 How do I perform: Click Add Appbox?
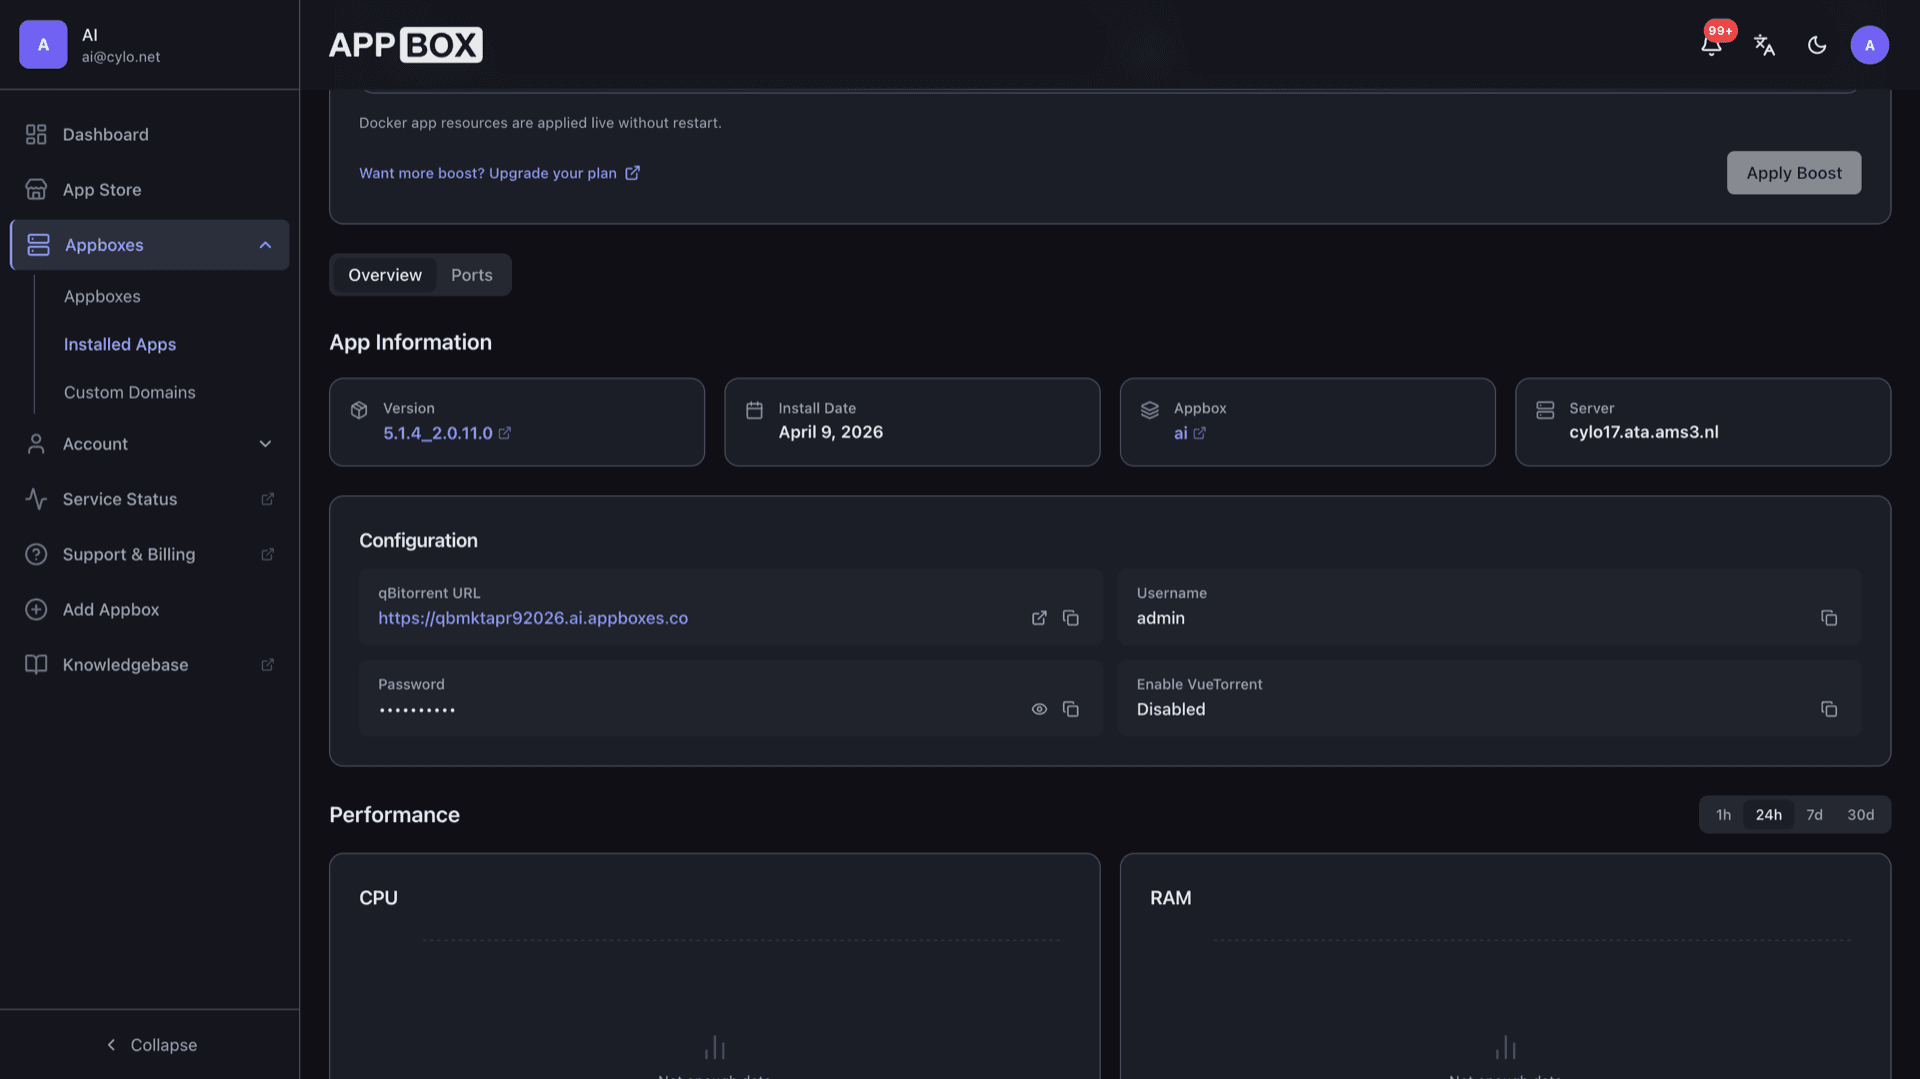click(x=150, y=609)
